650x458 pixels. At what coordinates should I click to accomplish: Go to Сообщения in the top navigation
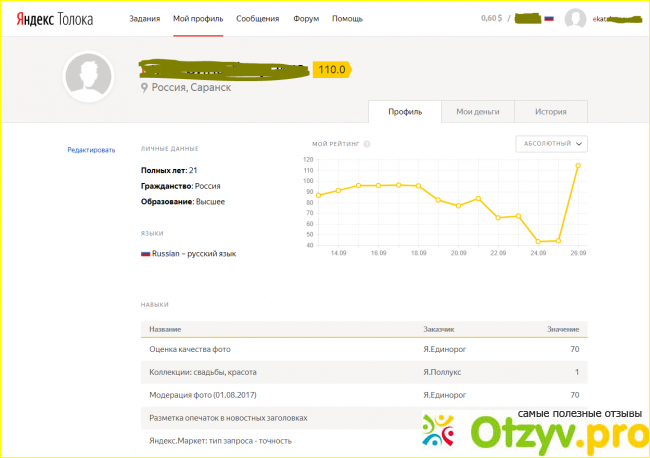click(x=257, y=19)
